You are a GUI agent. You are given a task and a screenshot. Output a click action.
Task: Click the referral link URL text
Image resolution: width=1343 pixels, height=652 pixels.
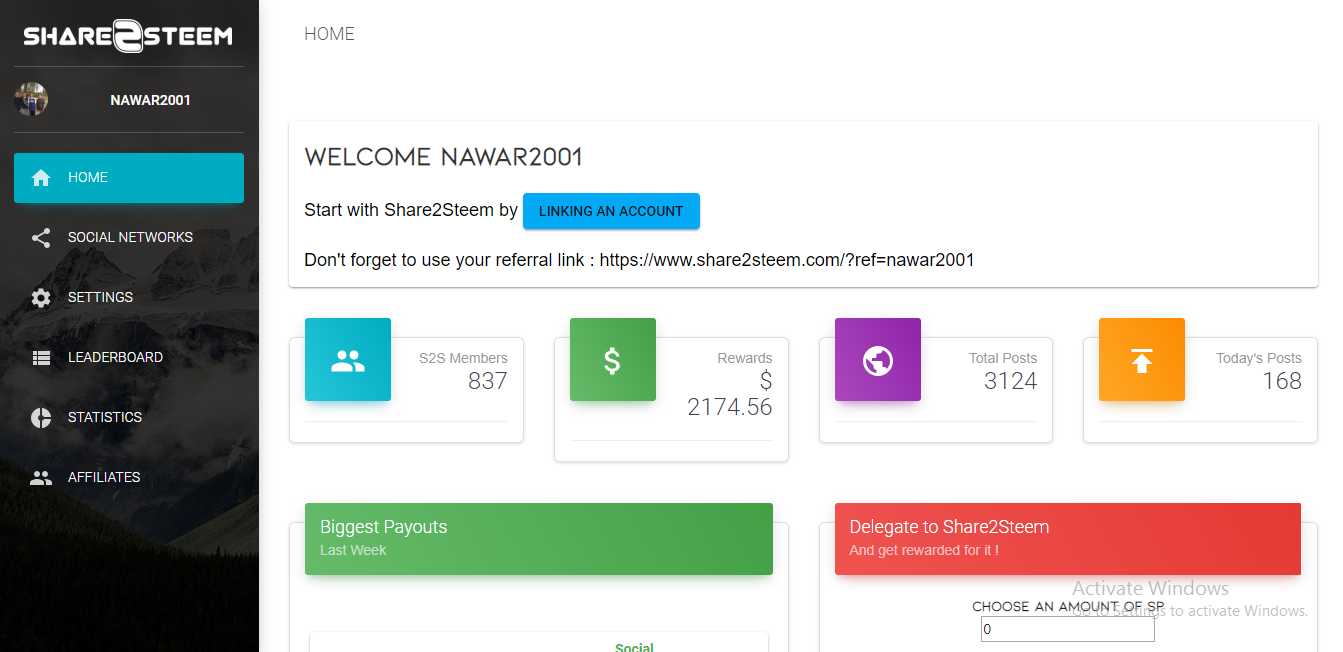click(787, 260)
